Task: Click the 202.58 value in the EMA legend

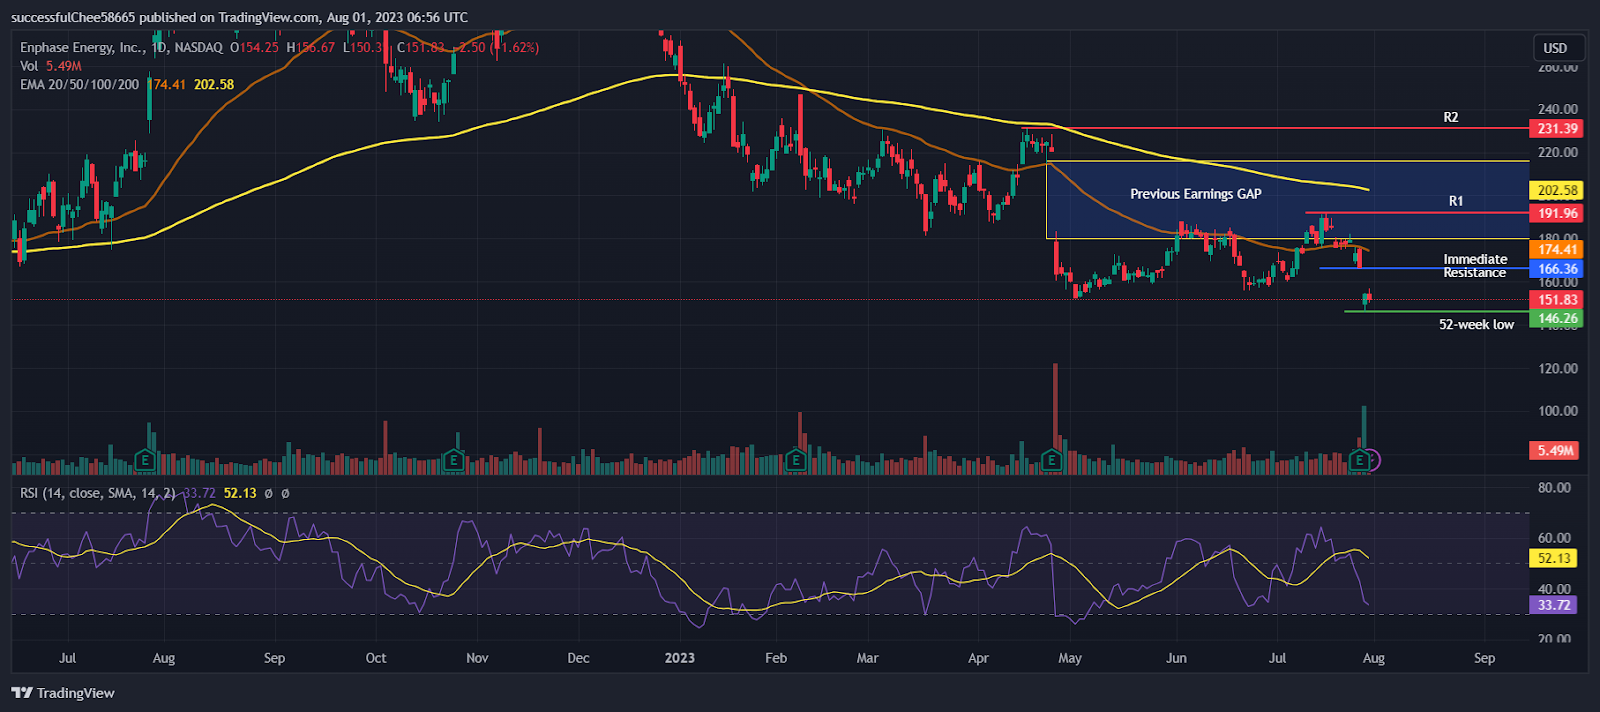Action: (214, 85)
